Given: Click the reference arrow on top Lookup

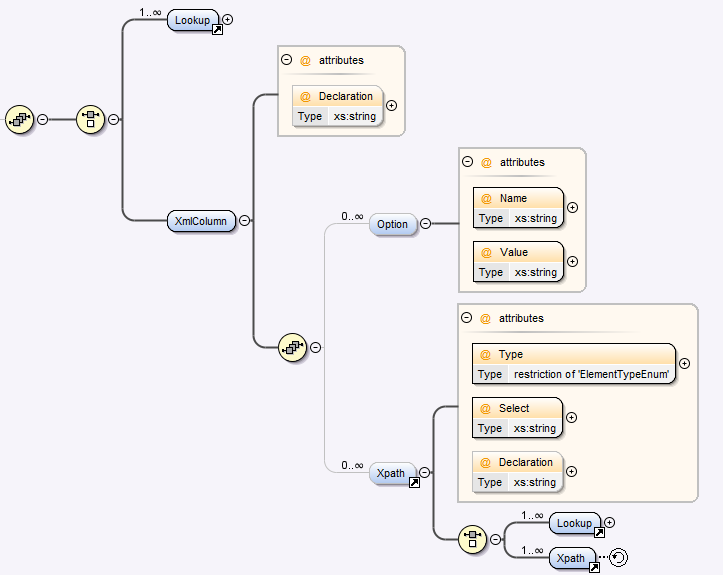Looking at the screenshot, I should click(x=217, y=30).
